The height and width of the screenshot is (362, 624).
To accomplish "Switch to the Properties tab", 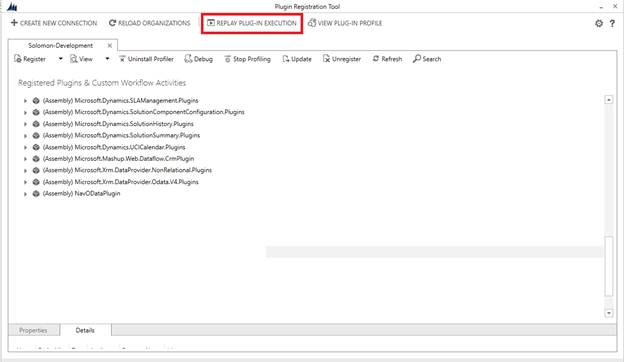I will tap(33, 330).
